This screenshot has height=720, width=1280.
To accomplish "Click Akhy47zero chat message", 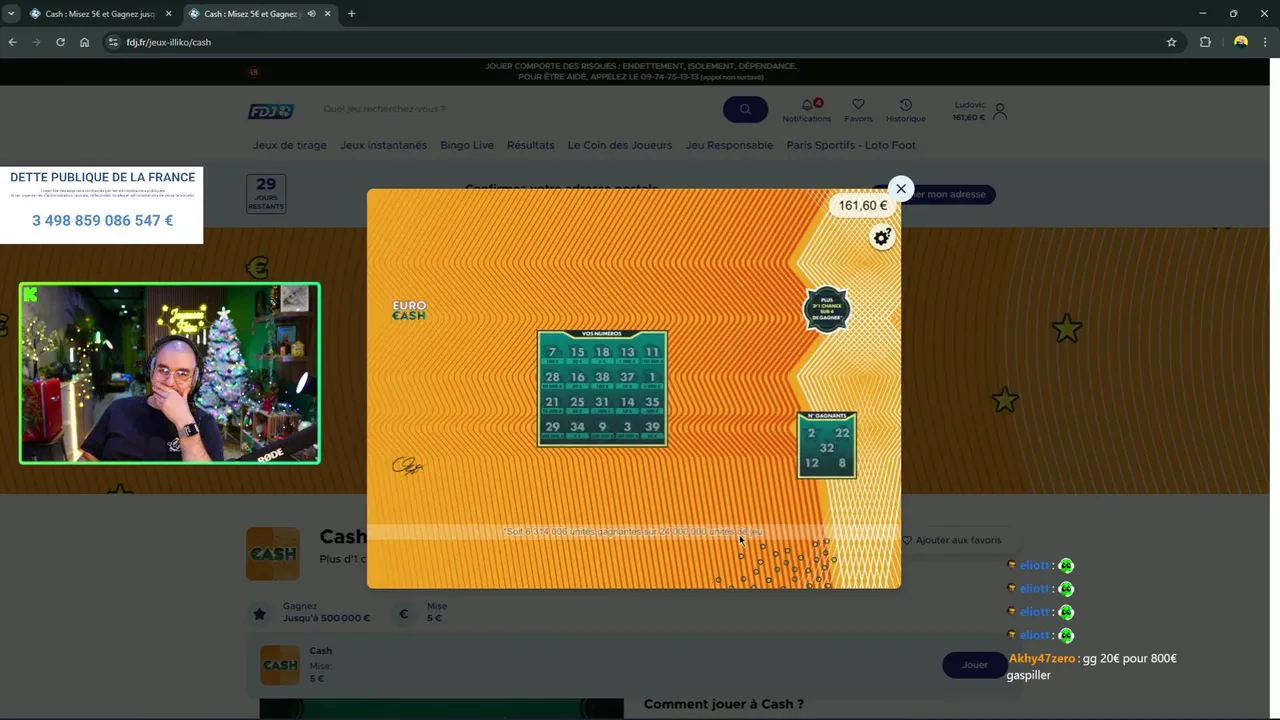I will pyautogui.click(x=1092, y=666).
